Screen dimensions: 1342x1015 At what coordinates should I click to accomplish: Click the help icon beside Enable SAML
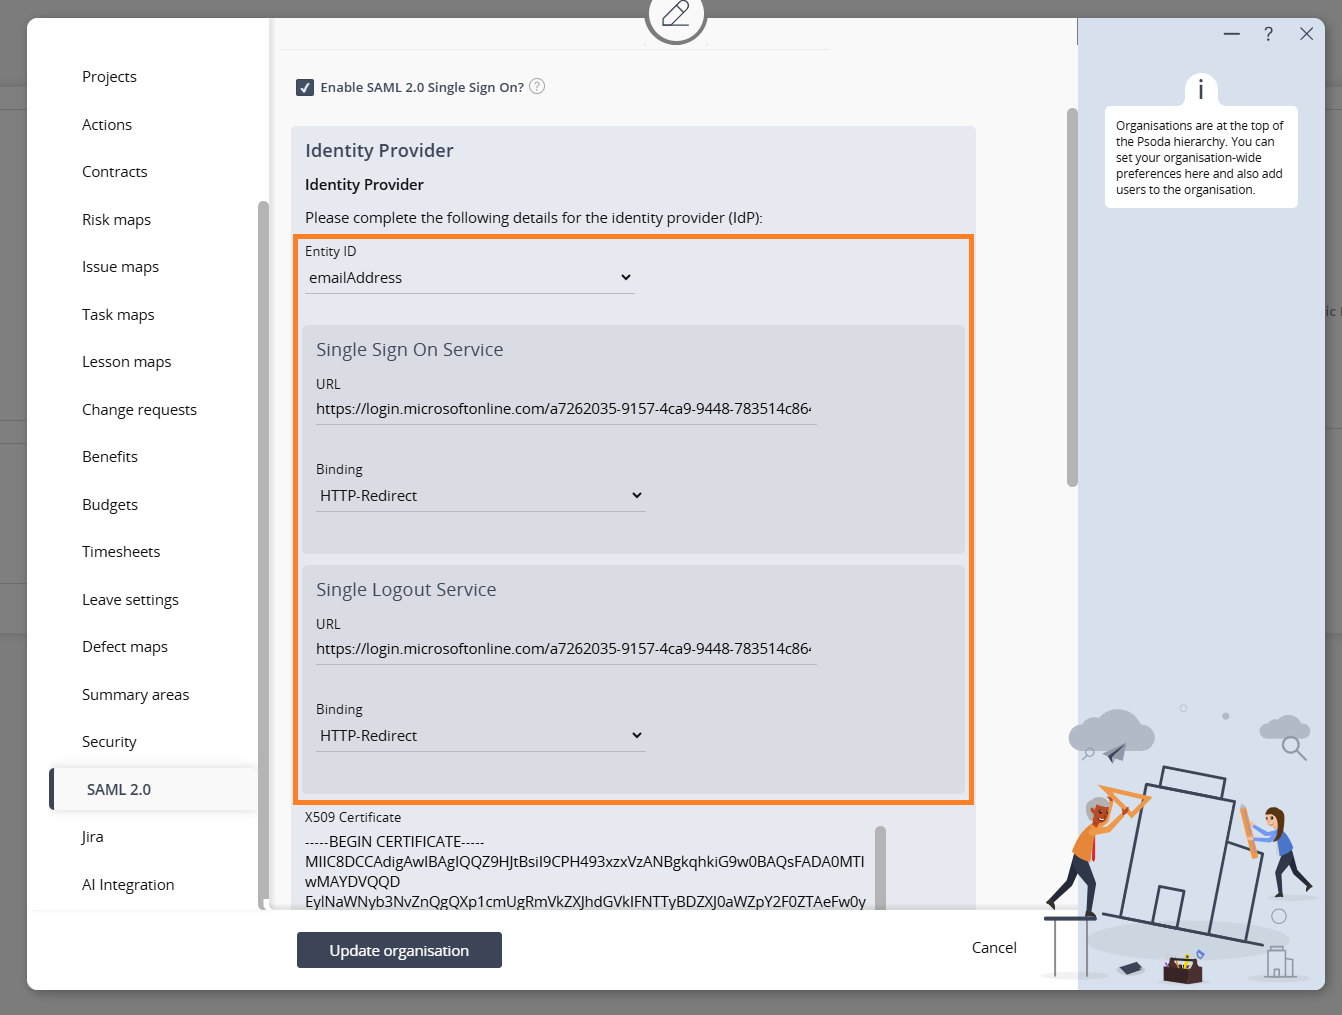537,87
